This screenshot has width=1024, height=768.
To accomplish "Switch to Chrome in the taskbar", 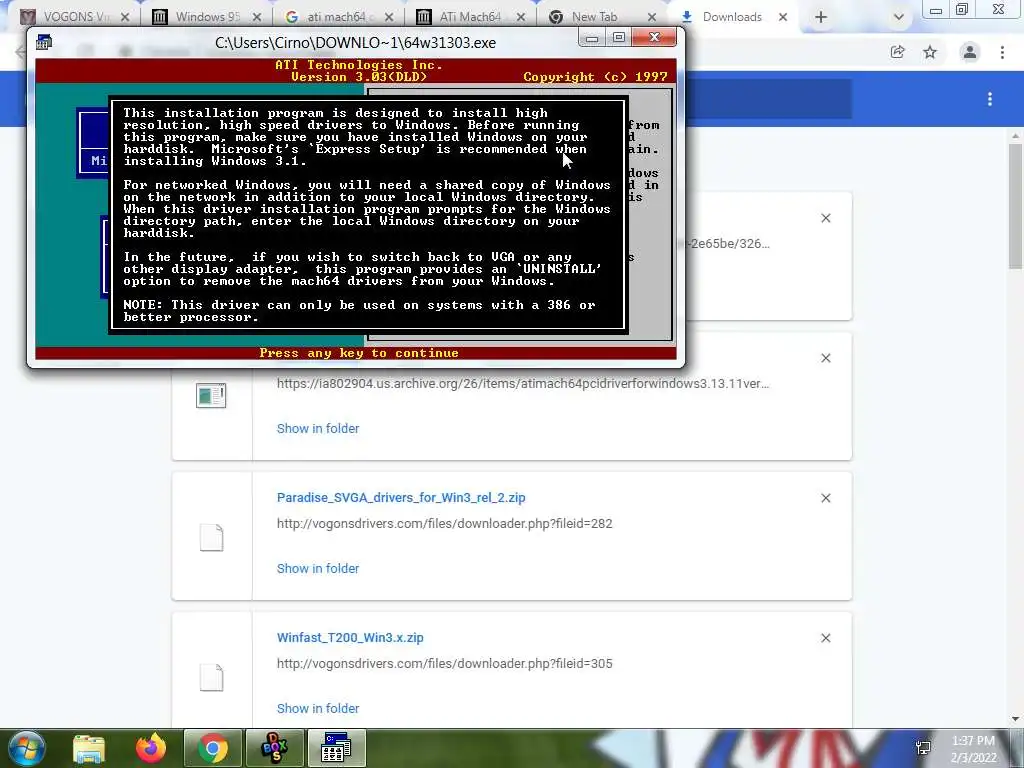I will [x=213, y=748].
